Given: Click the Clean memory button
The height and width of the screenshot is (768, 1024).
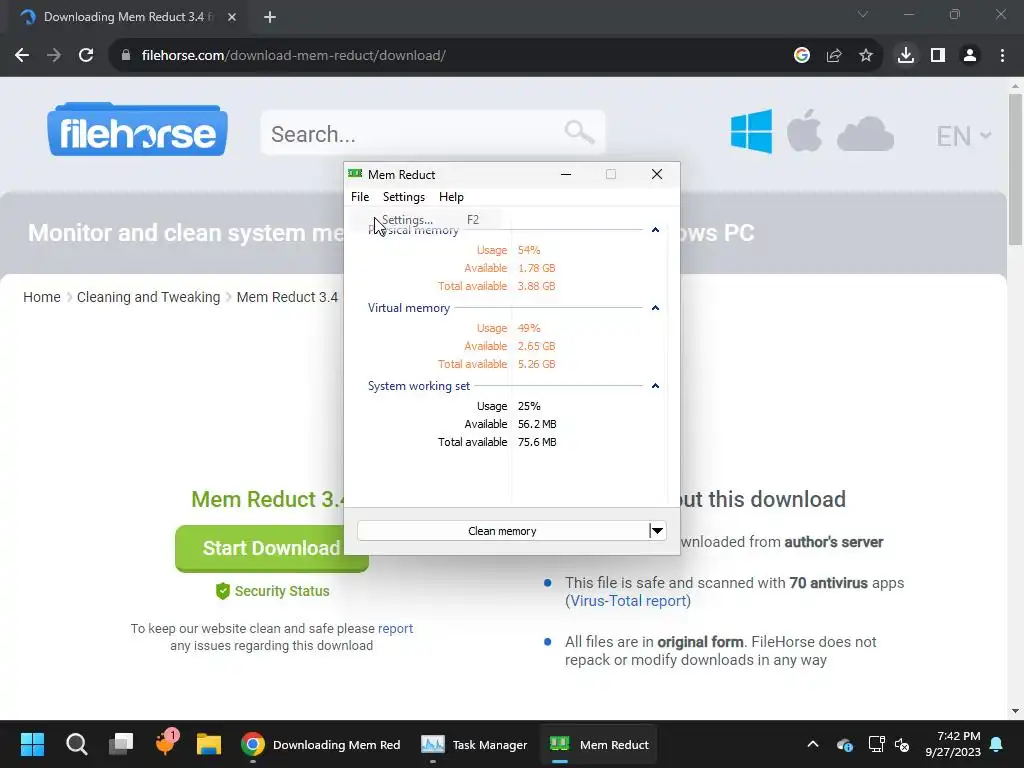Looking at the screenshot, I should click(x=502, y=531).
